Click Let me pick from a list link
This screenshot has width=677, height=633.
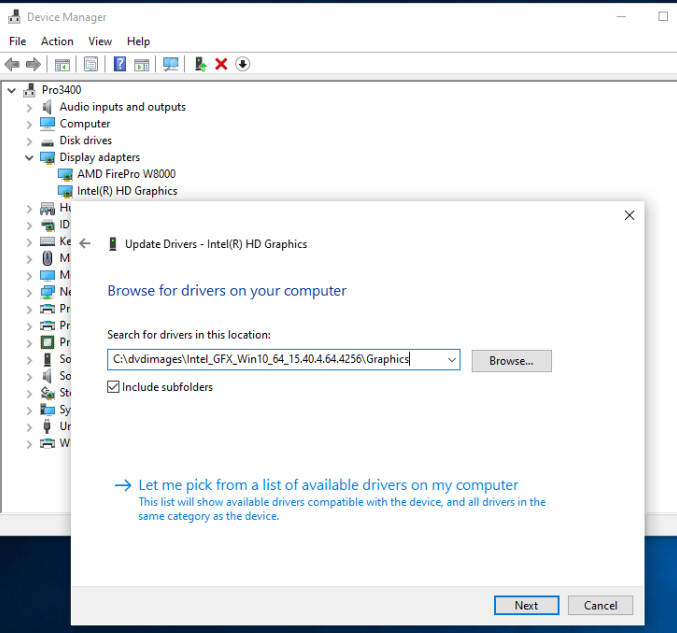328,485
